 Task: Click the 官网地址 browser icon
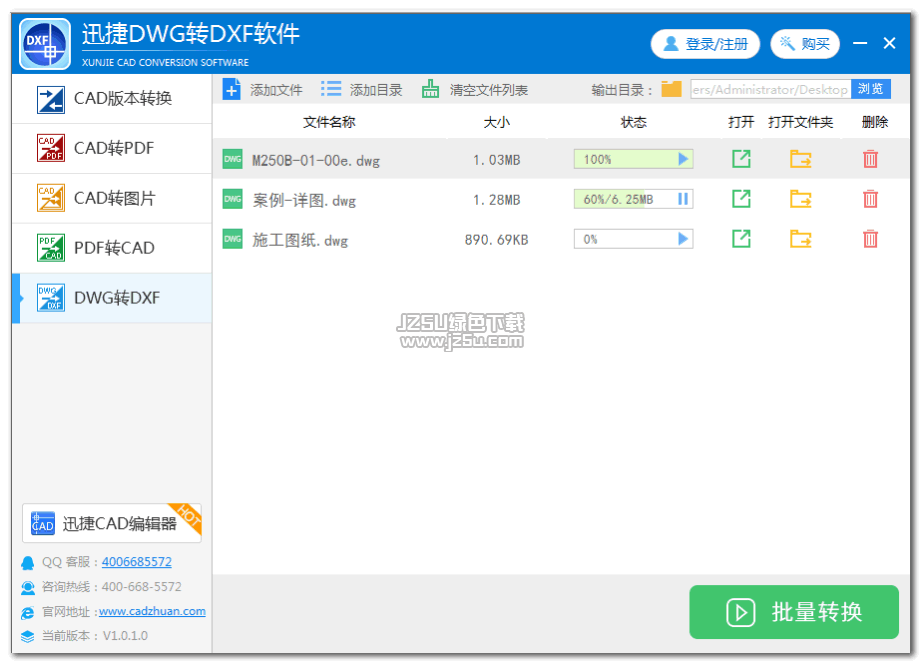pos(28,613)
